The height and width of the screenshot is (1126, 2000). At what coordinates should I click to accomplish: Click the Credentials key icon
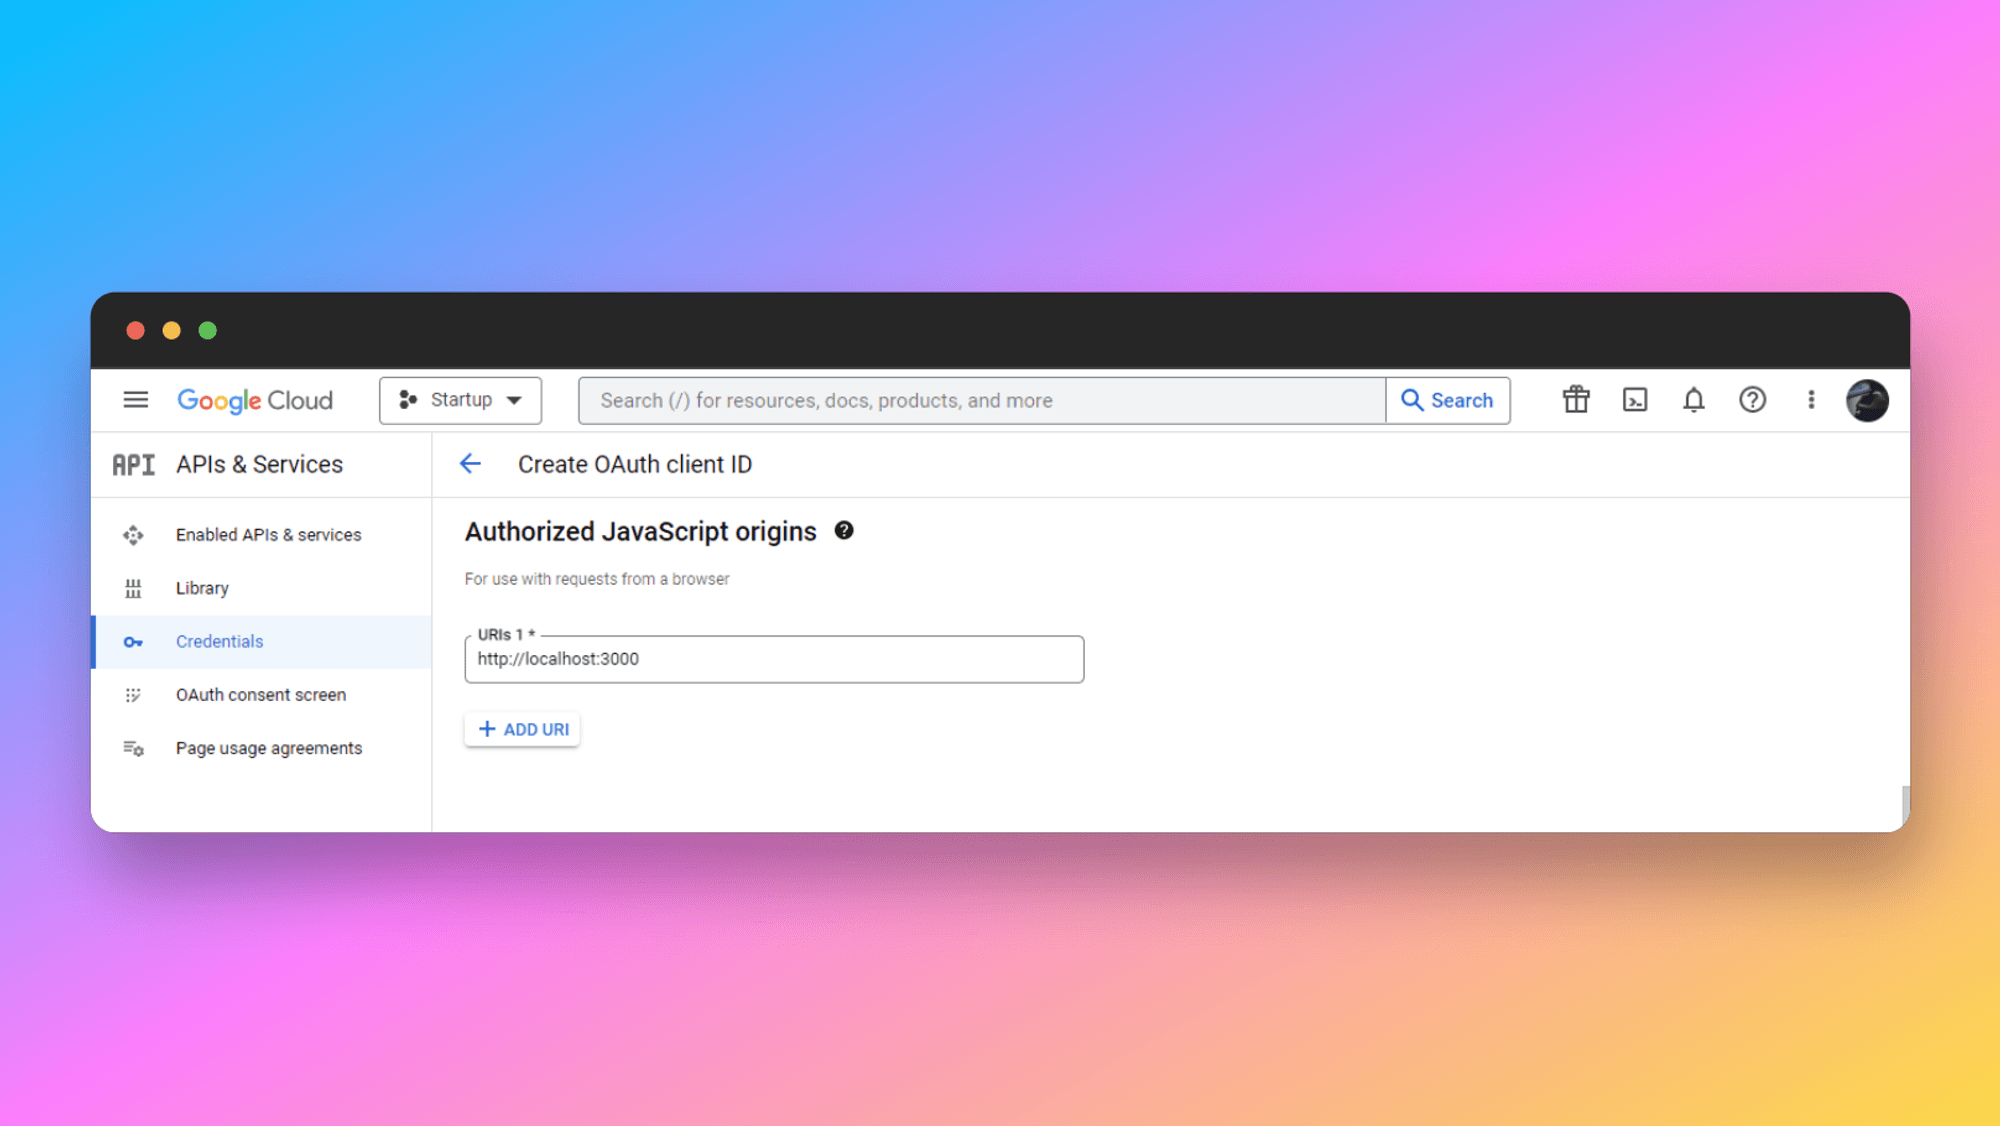(133, 641)
